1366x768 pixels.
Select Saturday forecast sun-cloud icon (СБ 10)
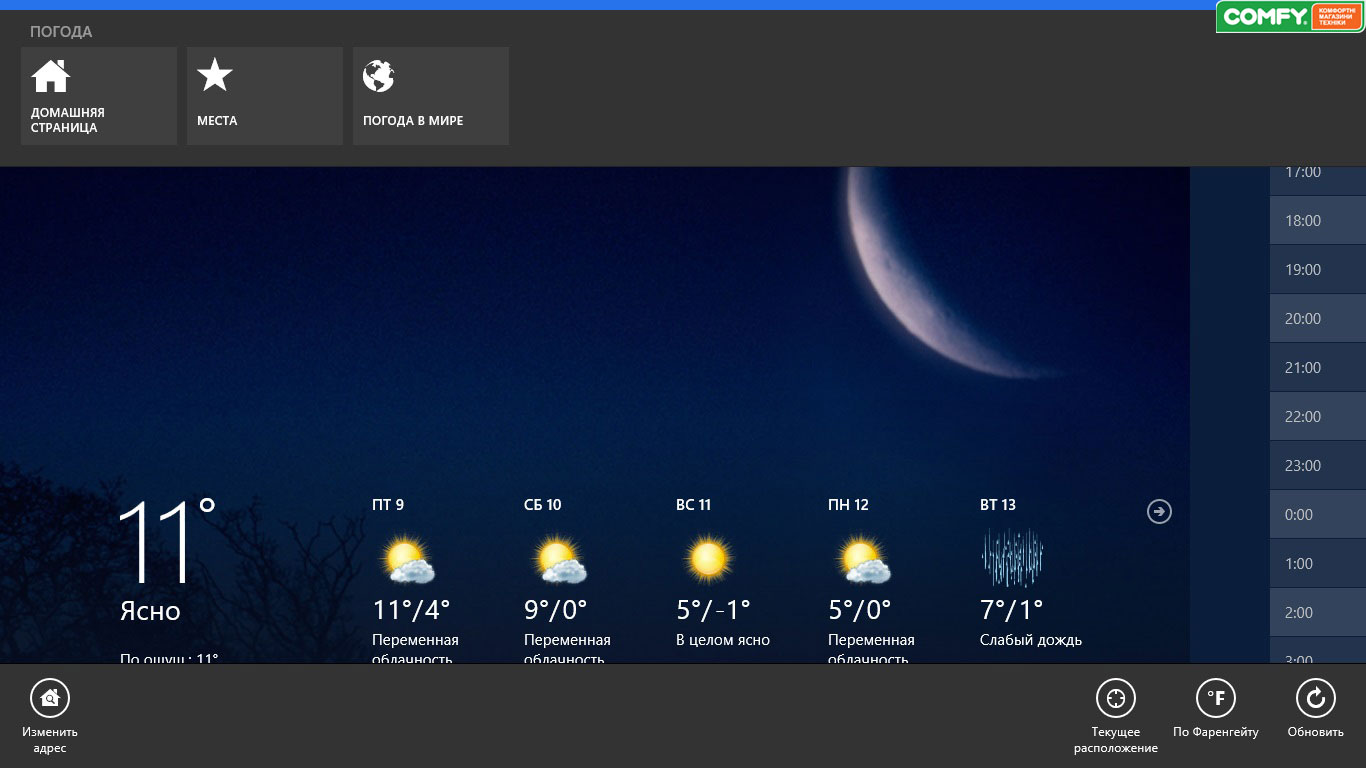[560, 560]
